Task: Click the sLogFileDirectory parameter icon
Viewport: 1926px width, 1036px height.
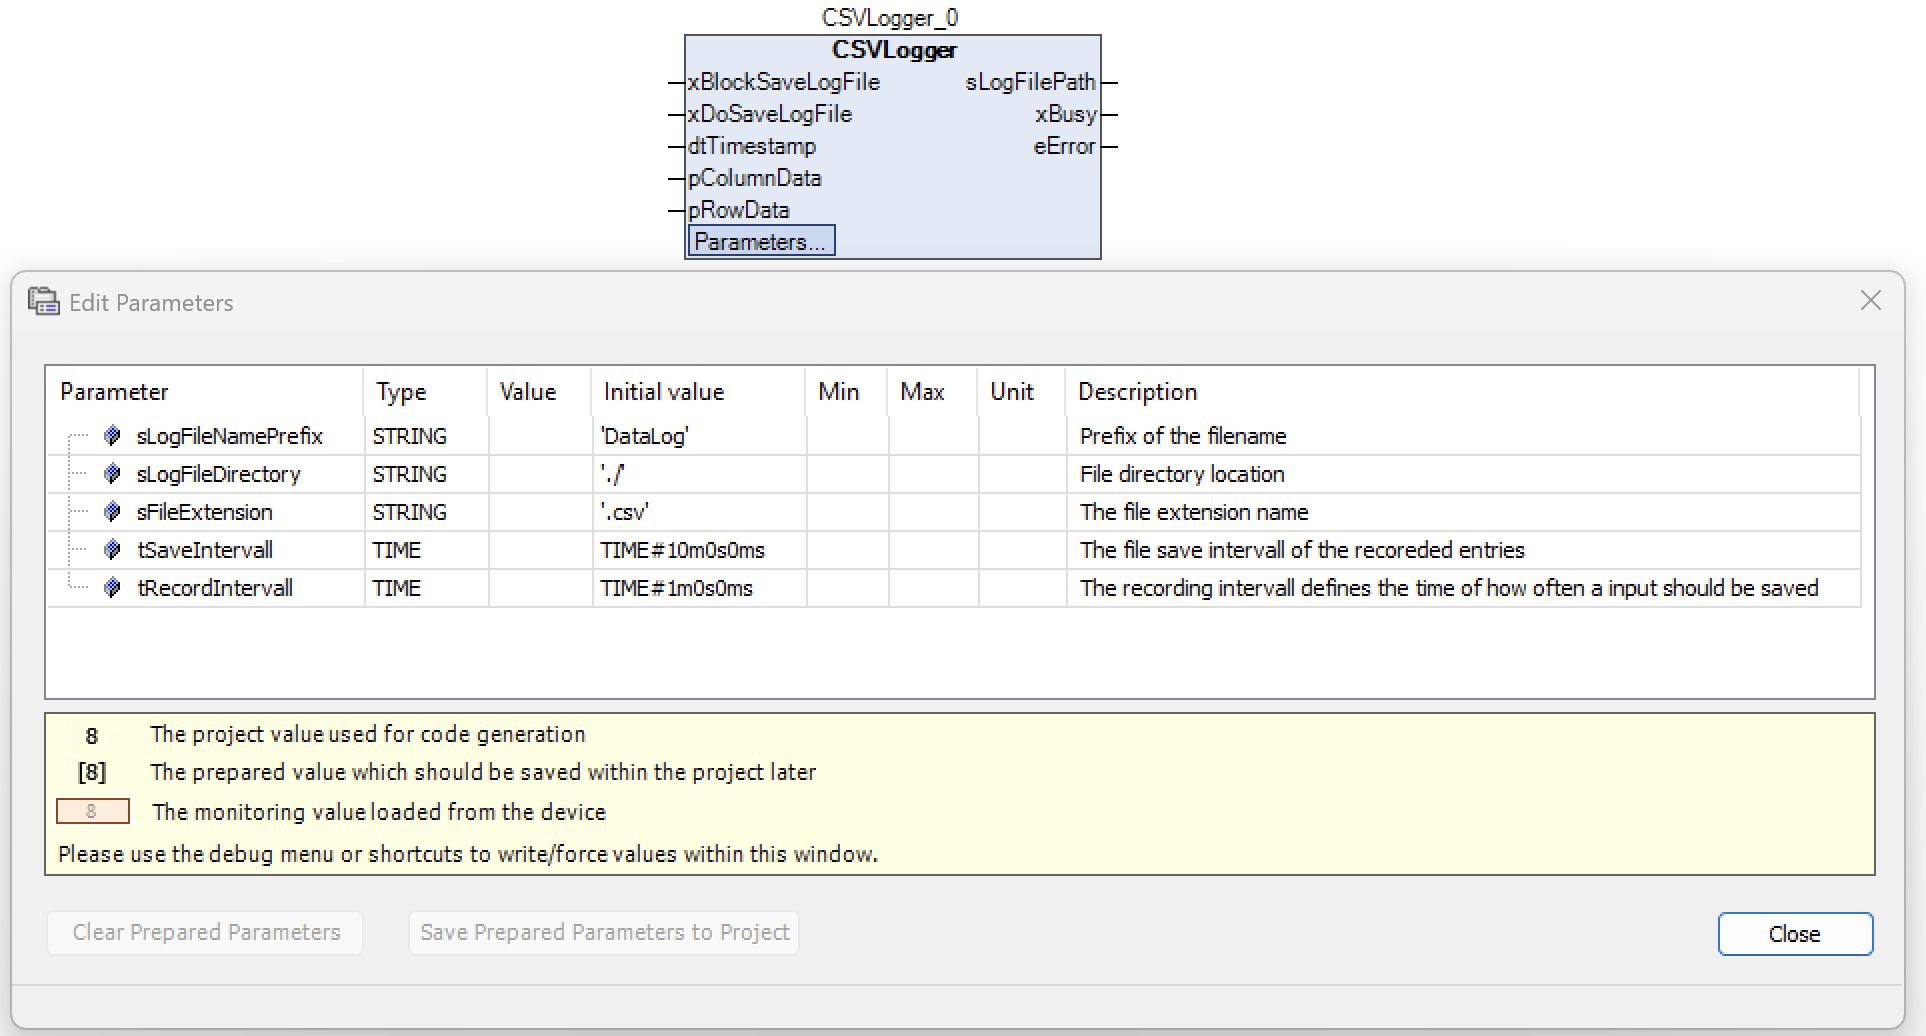Action: [x=112, y=474]
